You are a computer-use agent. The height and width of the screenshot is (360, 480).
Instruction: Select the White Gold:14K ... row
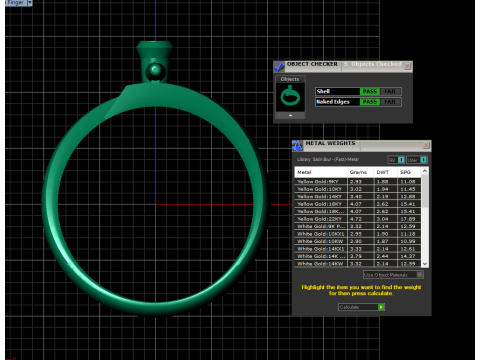pos(358,256)
